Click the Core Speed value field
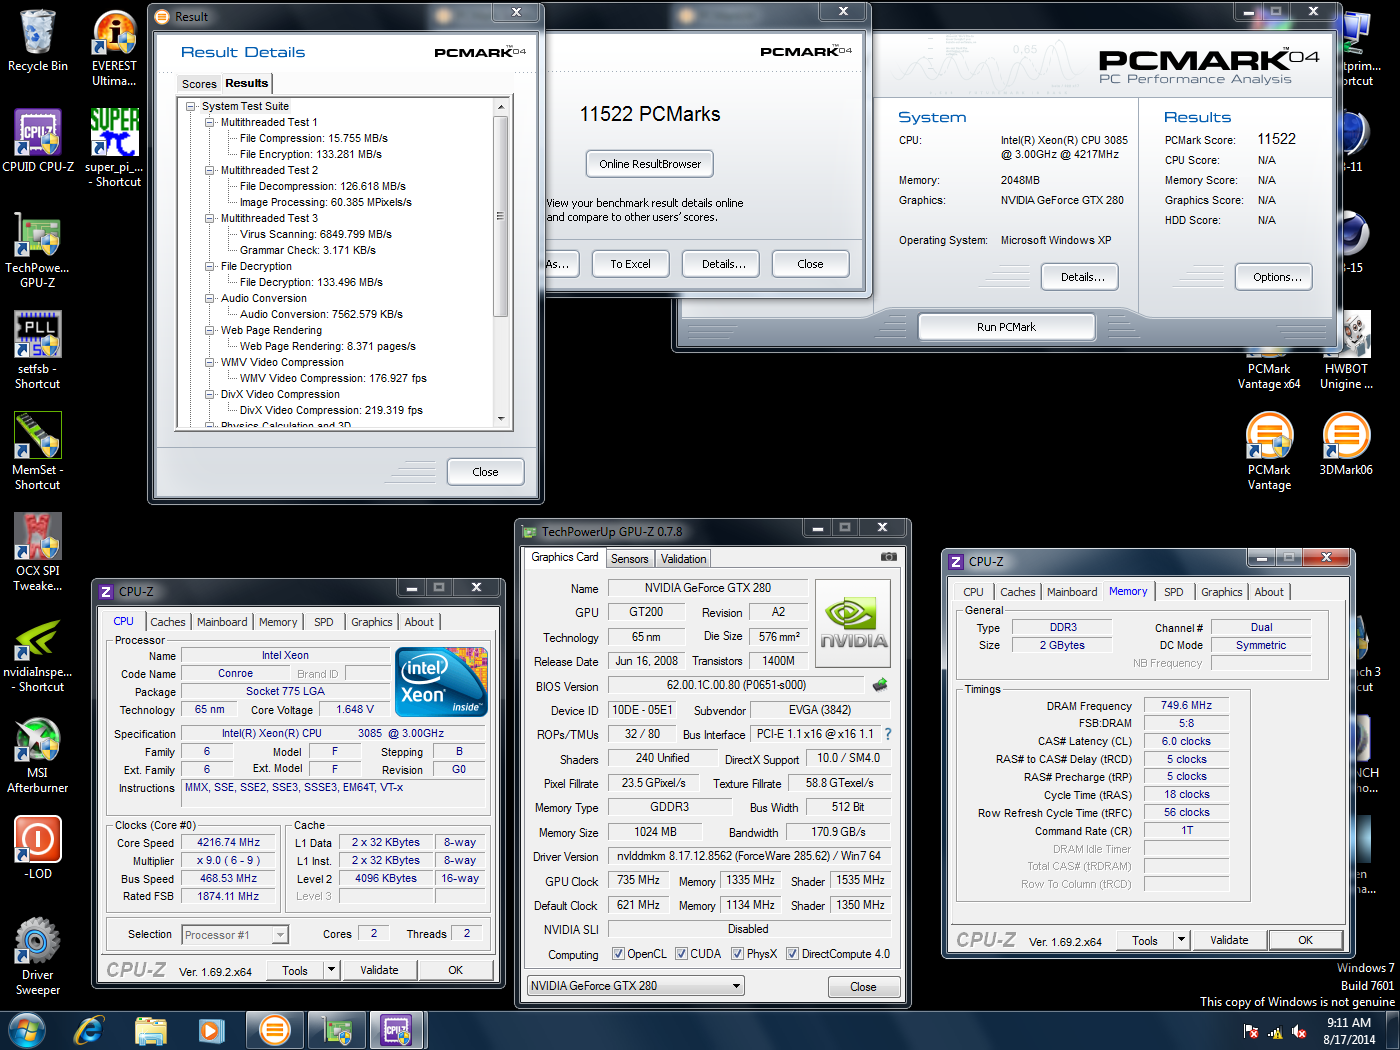Image resolution: width=1400 pixels, height=1050 pixels. (x=228, y=842)
